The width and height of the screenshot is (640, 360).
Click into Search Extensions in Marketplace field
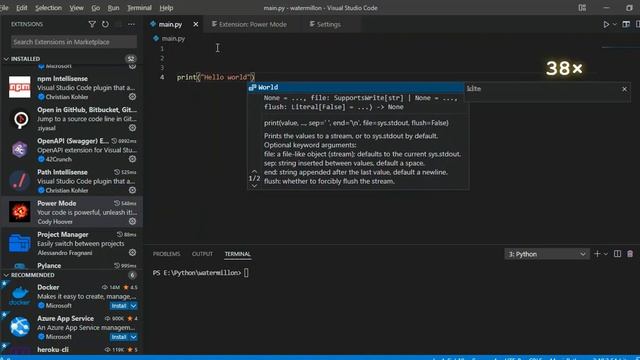74,42
